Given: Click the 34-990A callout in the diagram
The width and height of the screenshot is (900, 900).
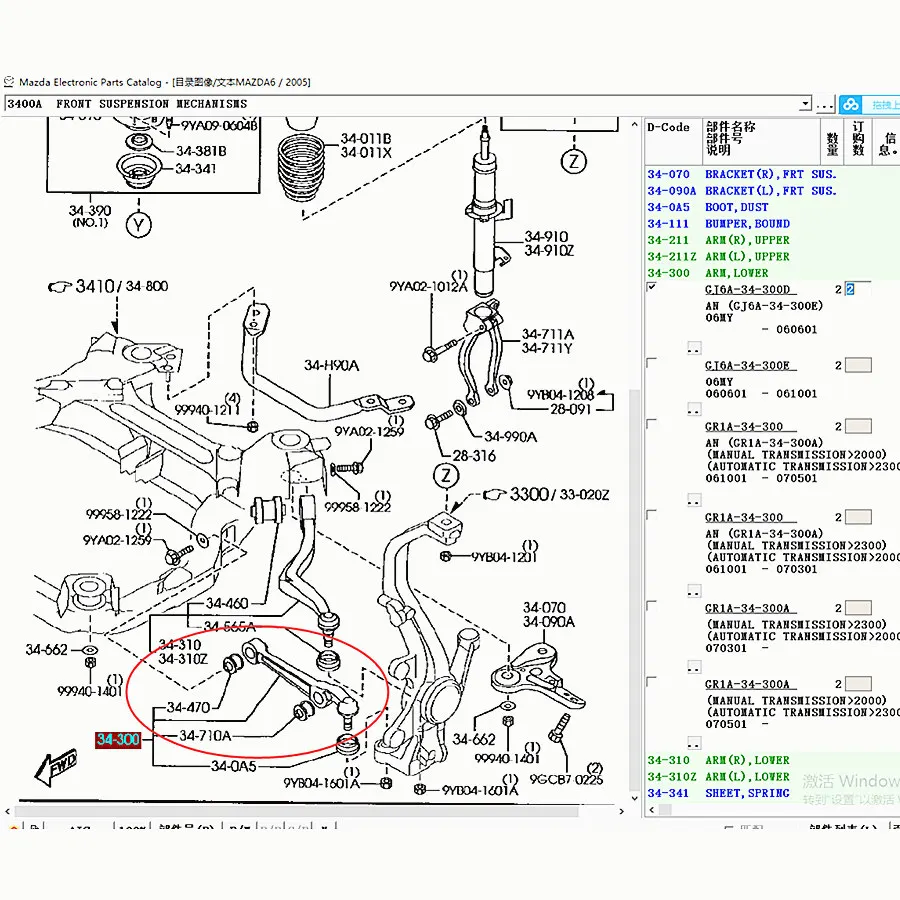Looking at the screenshot, I should (510, 437).
